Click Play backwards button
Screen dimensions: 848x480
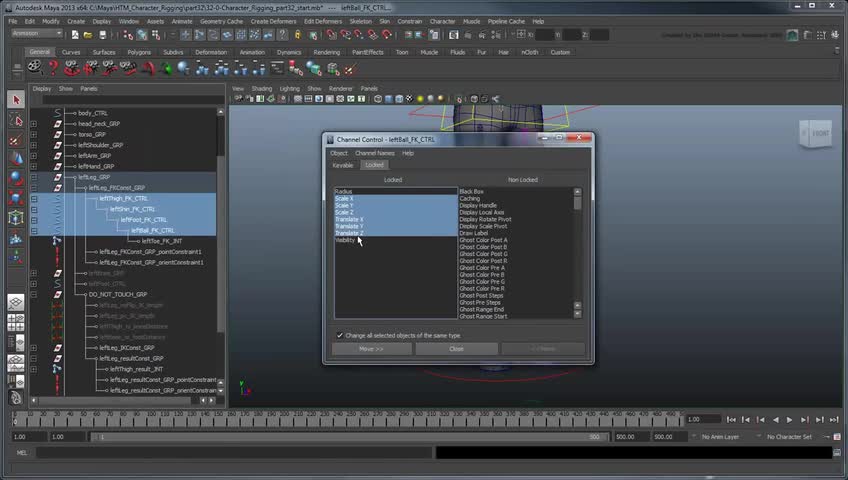point(776,419)
